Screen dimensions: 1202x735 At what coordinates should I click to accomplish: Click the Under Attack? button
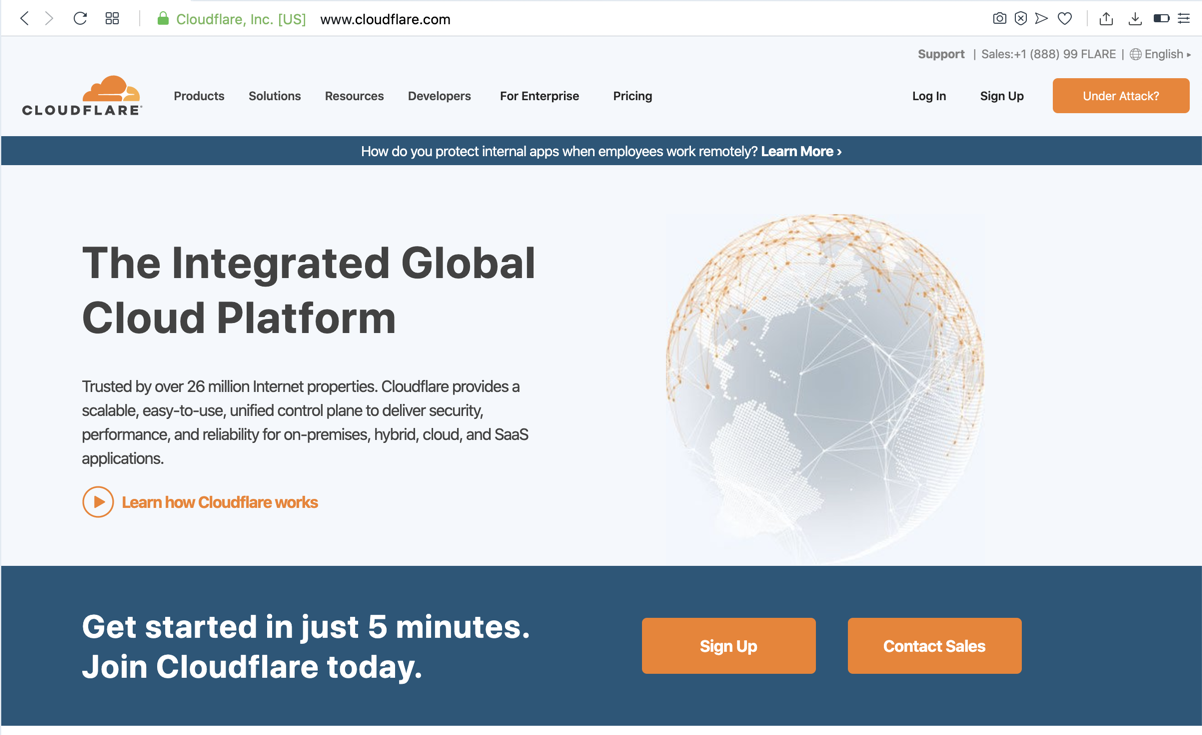[1121, 96]
